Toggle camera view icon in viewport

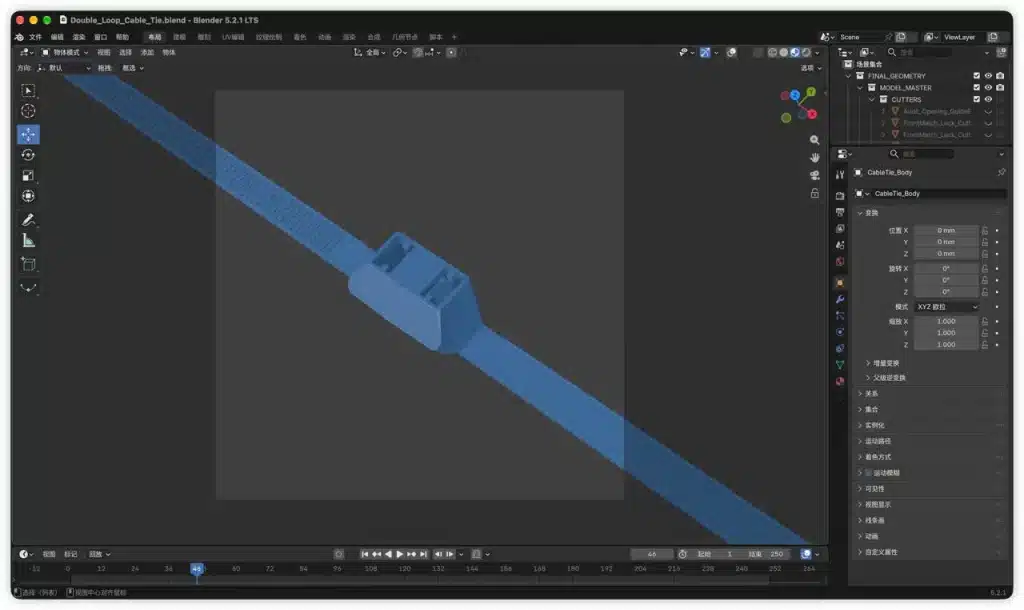(x=814, y=175)
